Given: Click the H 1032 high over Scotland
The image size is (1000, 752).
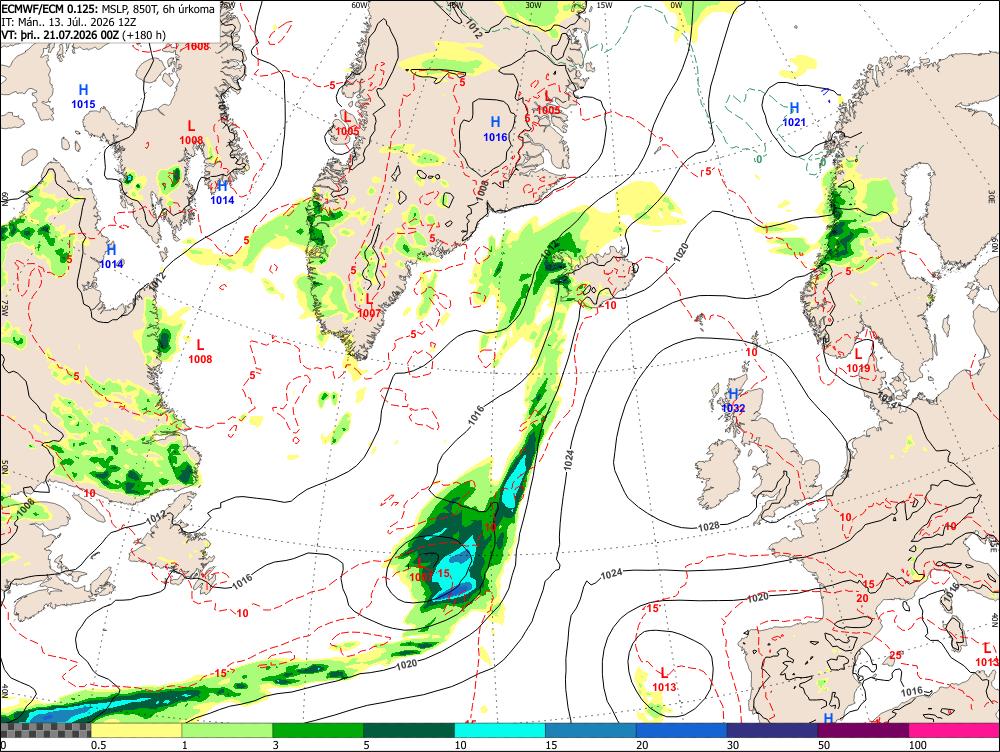Looking at the screenshot, I should (733, 401).
